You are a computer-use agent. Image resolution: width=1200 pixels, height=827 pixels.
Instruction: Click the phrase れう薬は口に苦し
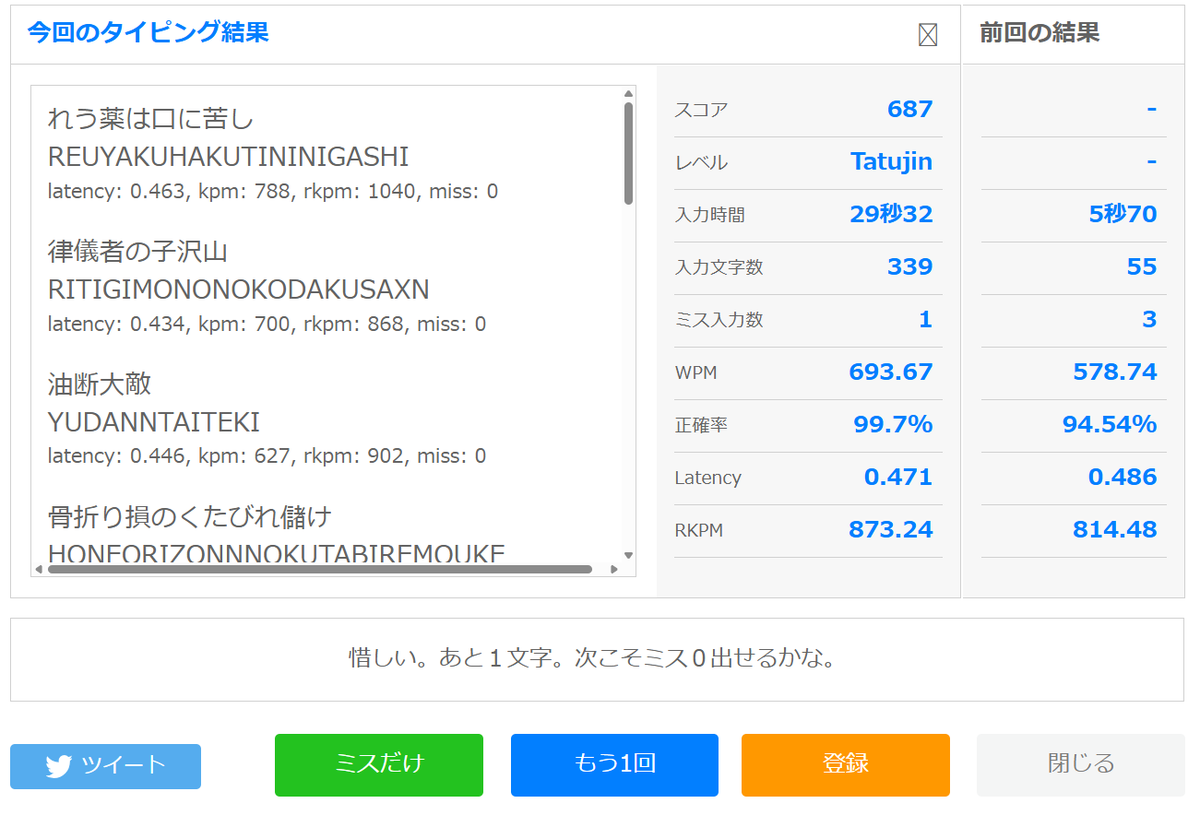(151, 119)
